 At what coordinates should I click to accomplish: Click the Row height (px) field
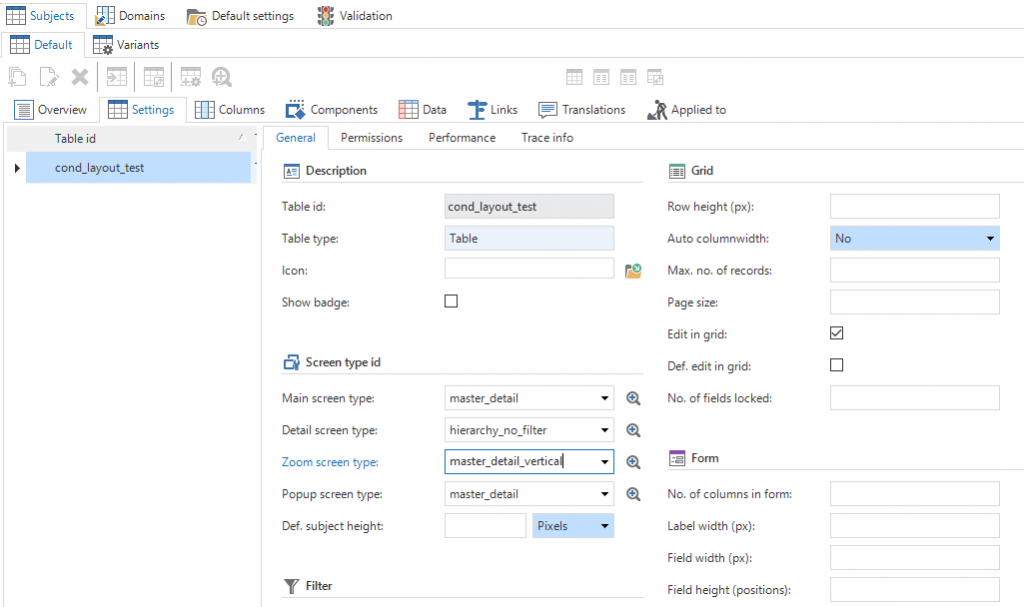(x=914, y=206)
